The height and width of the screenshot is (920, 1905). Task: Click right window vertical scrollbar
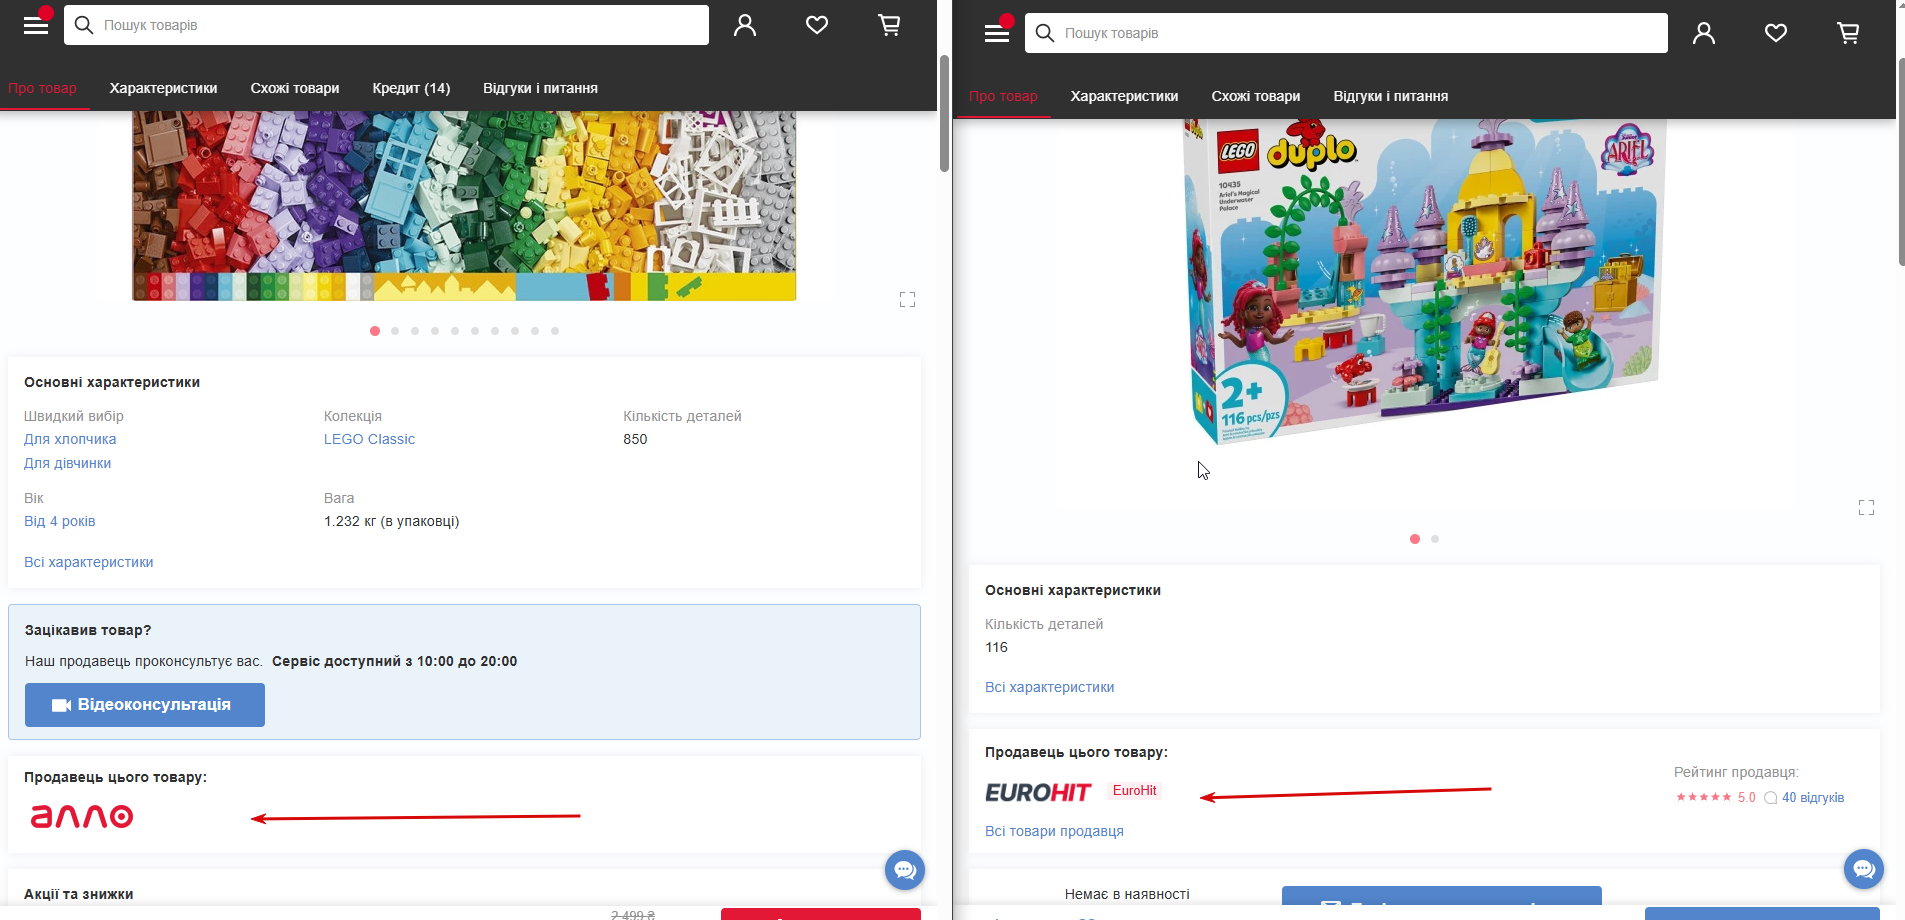[x=1902, y=160]
